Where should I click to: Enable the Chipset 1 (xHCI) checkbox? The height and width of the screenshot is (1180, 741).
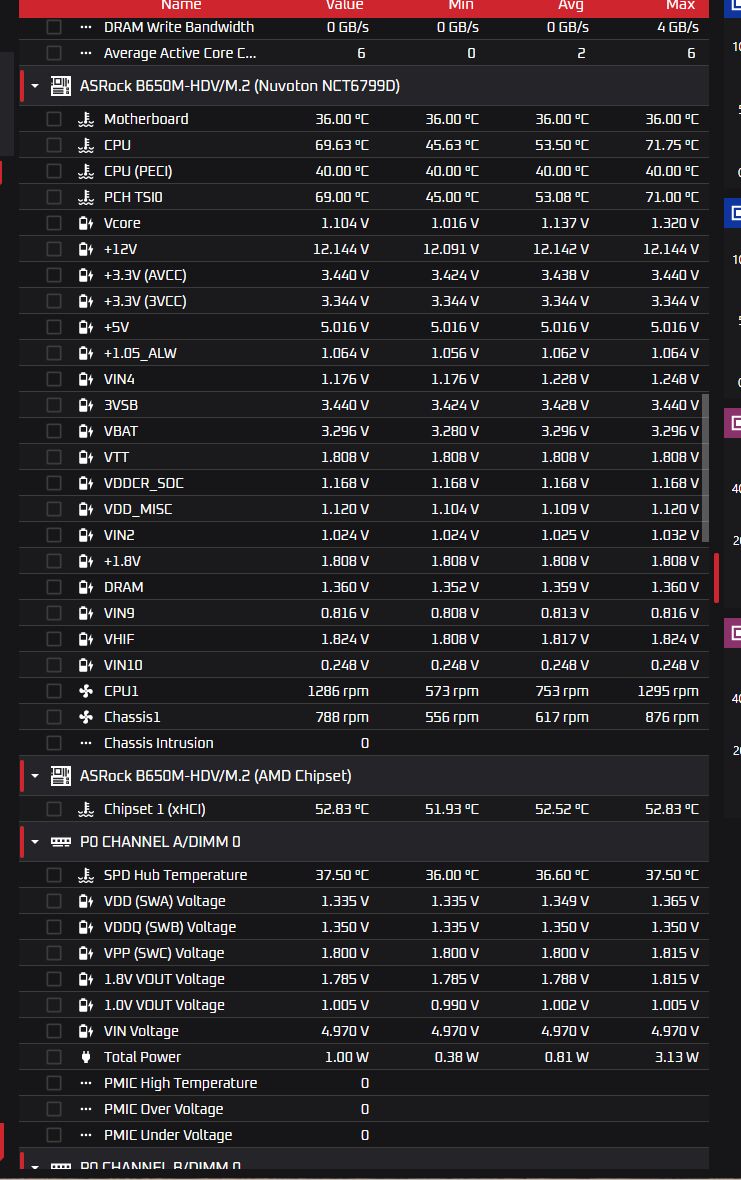(53, 809)
